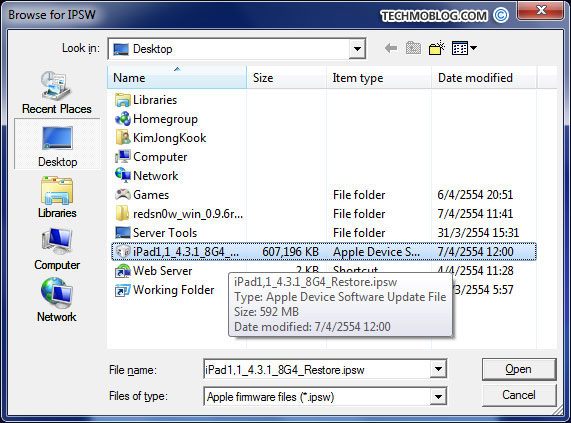Click inside the File name text field
Image resolution: width=571 pixels, height=423 pixels.
317,369
